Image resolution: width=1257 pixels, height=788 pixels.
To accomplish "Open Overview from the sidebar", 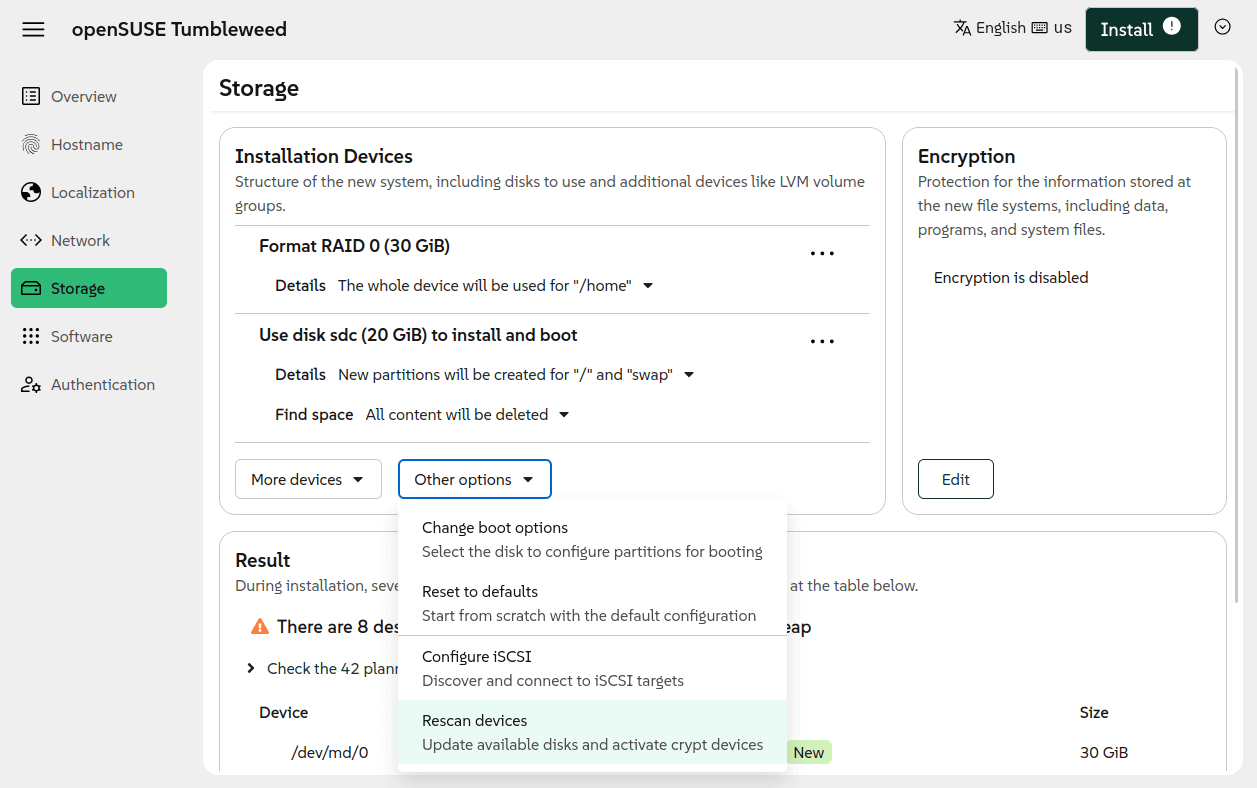I will pos(84,96).
